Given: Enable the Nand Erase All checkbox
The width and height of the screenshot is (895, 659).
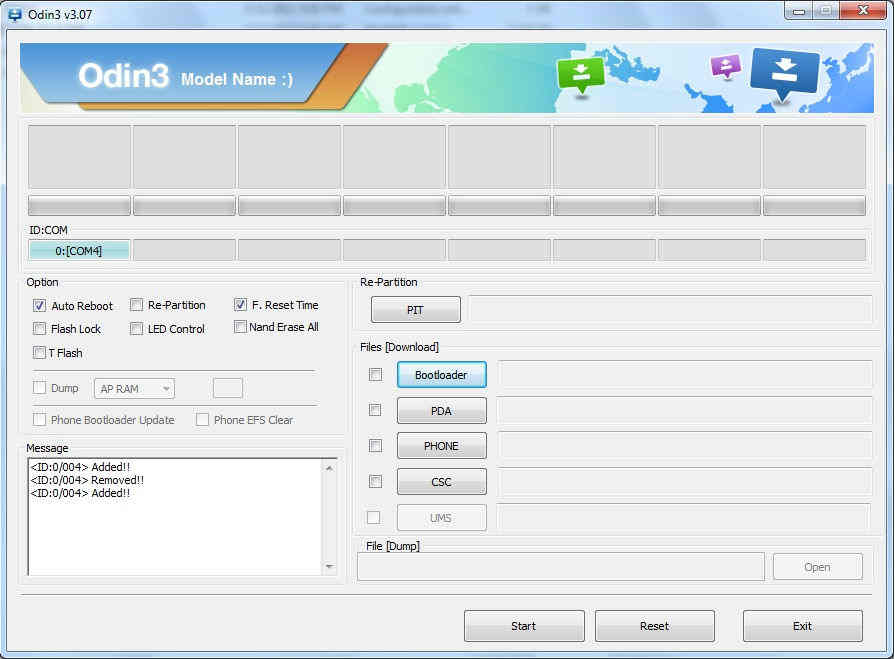Looking at the screenshot, I should tap(240, 327).
